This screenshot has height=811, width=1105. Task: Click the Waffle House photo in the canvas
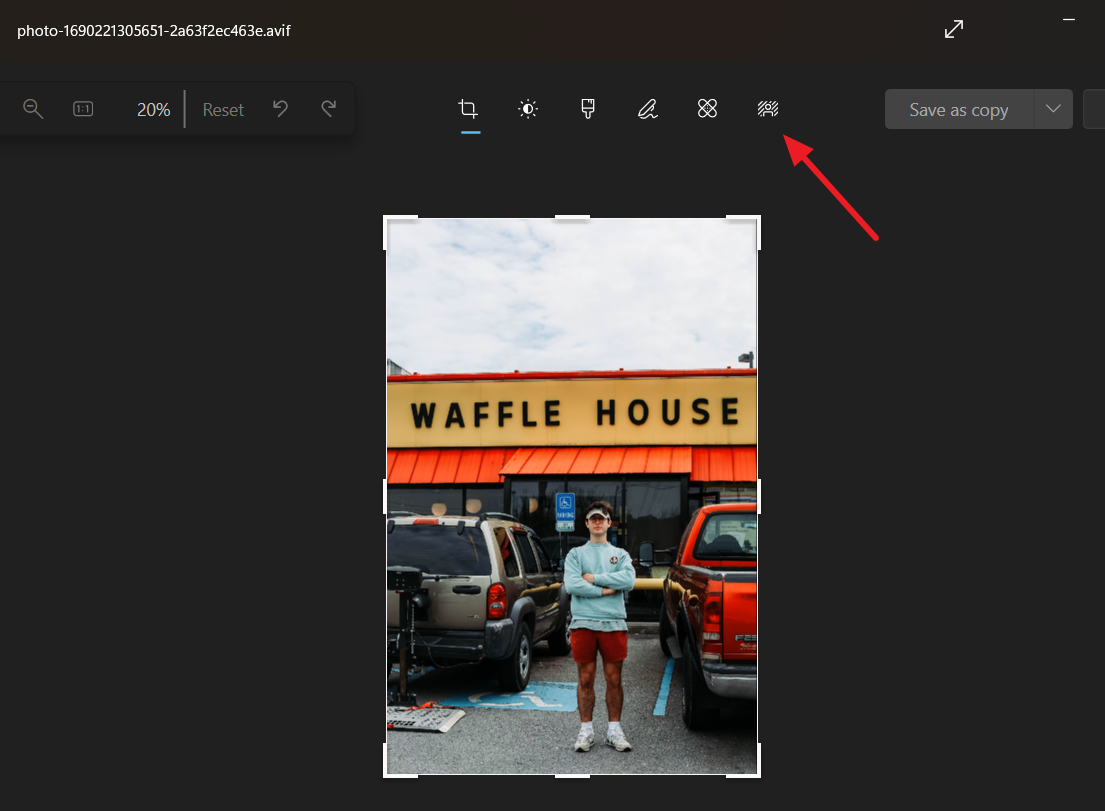point(572,496)
